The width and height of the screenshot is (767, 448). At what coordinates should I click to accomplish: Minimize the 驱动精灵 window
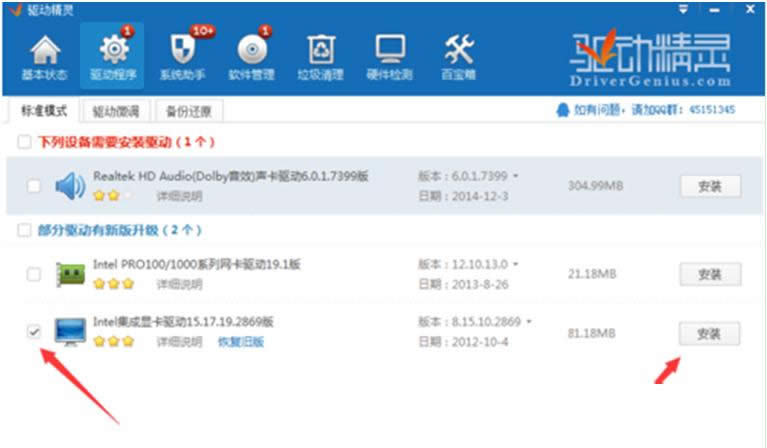[715, 10]
